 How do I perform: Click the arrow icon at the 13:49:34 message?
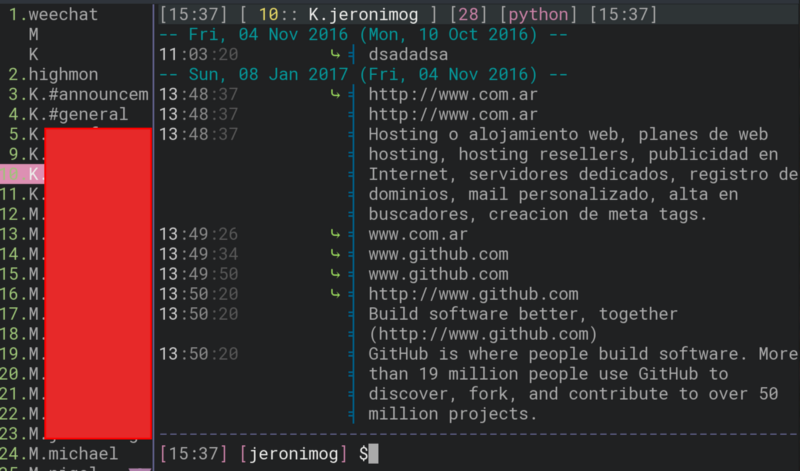coord(335,254)
